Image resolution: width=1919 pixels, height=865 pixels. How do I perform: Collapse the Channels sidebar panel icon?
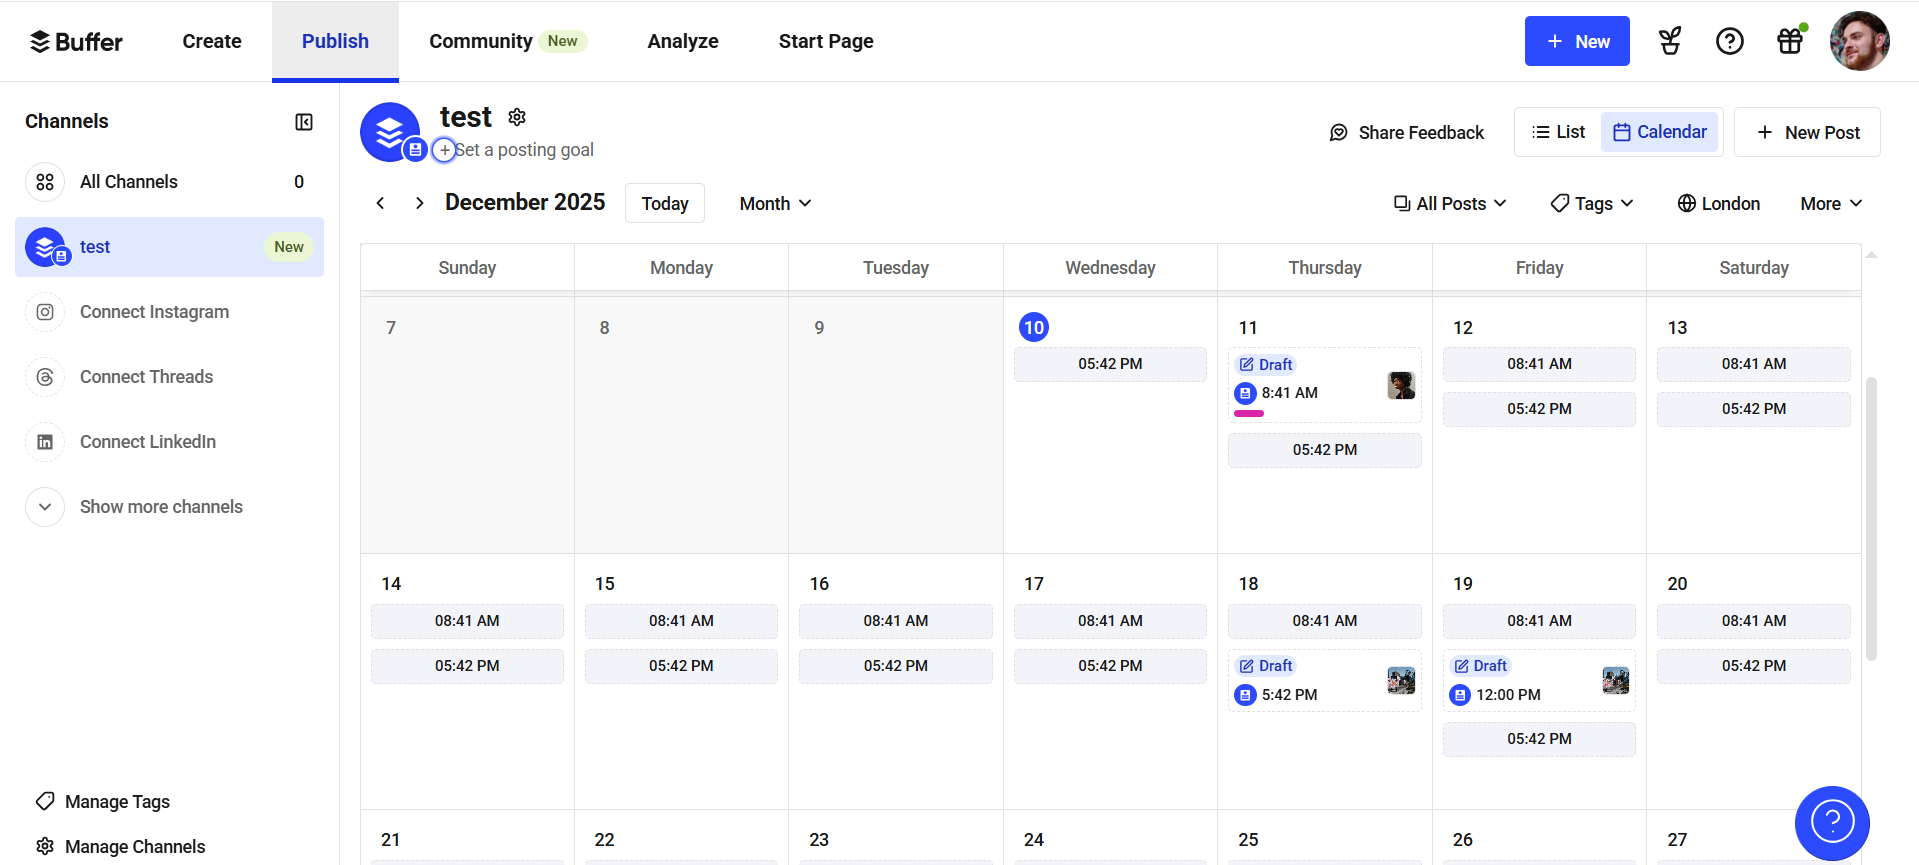[x=304, y=122]
